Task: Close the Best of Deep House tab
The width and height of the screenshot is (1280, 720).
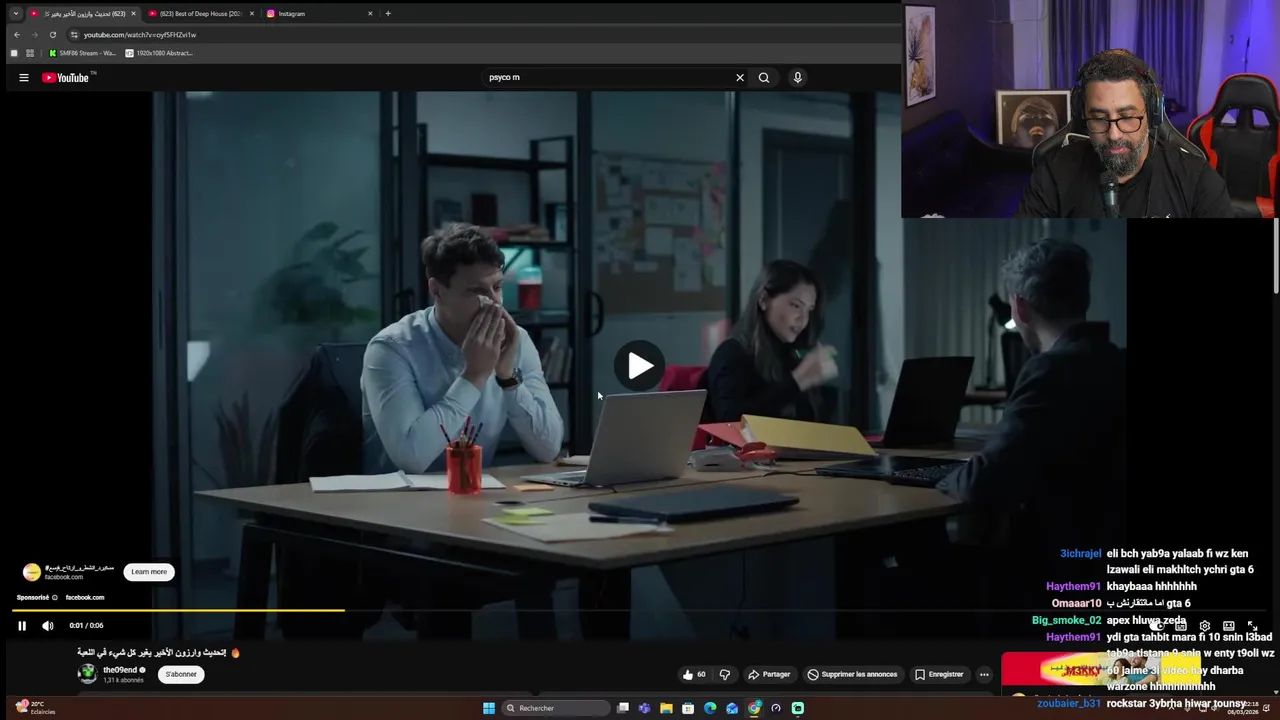Action: [252, 13]
